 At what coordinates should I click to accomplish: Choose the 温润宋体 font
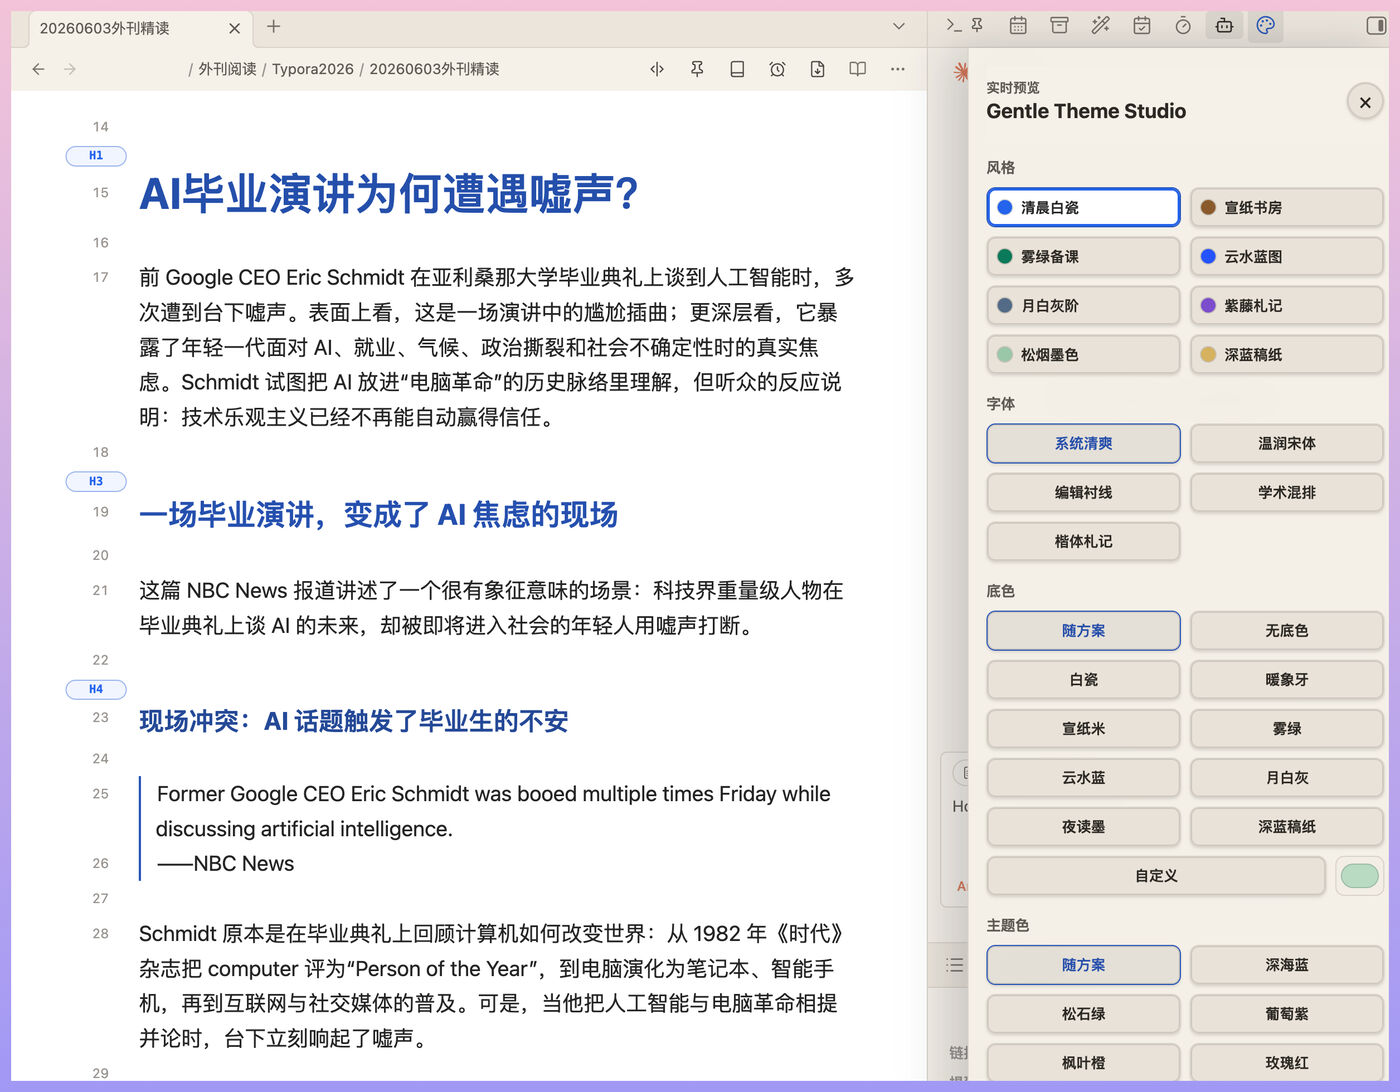click(x=1287, y=444)
